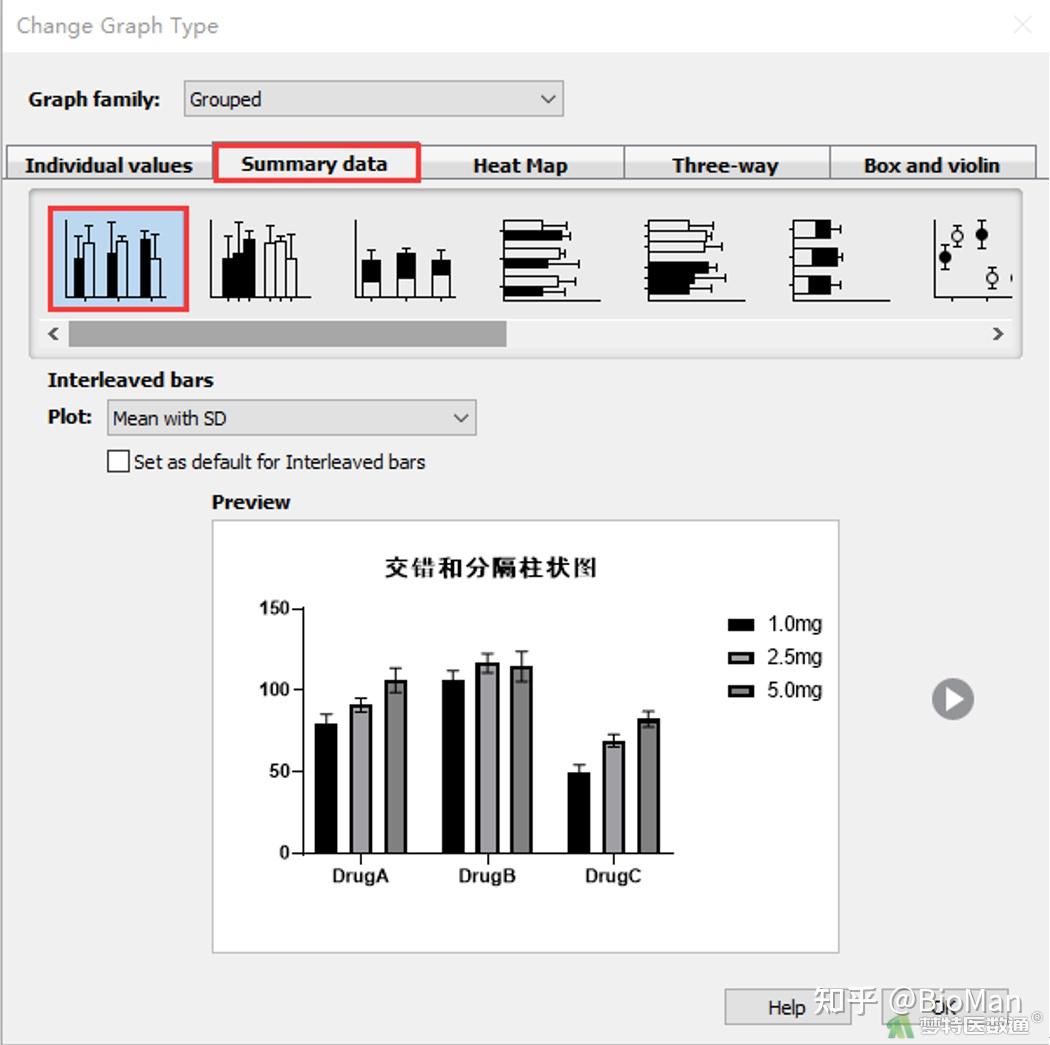This screenshot has height=1045, width=1050.
Task: Choose the horizontal separated bars icon
Action: (x=695, y=259)
